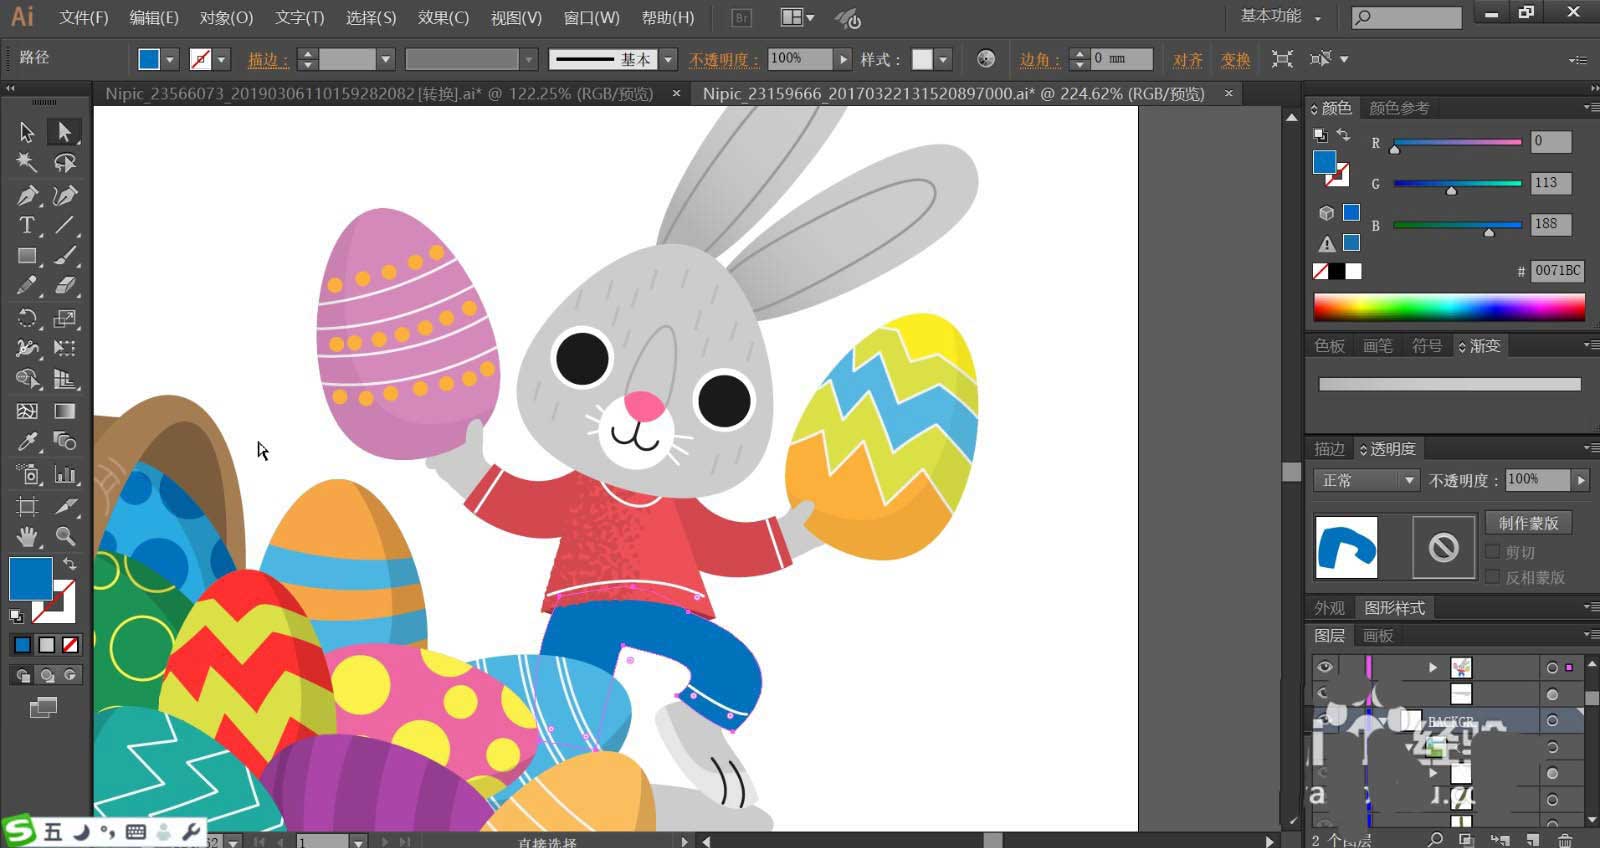Pick the Rectangle tool
The width and height of the screenshot is (1600, 848).
click(27, 256)
